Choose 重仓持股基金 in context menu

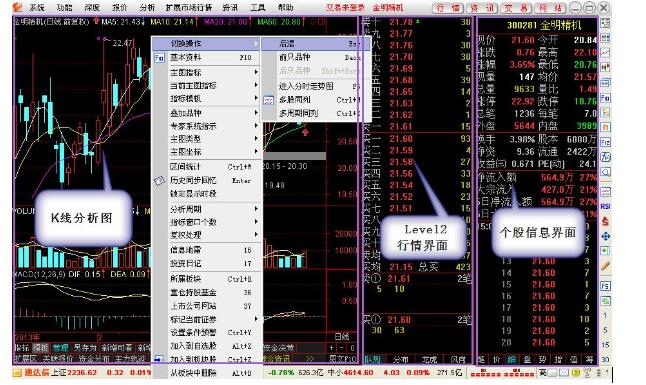tap(206, 292)
